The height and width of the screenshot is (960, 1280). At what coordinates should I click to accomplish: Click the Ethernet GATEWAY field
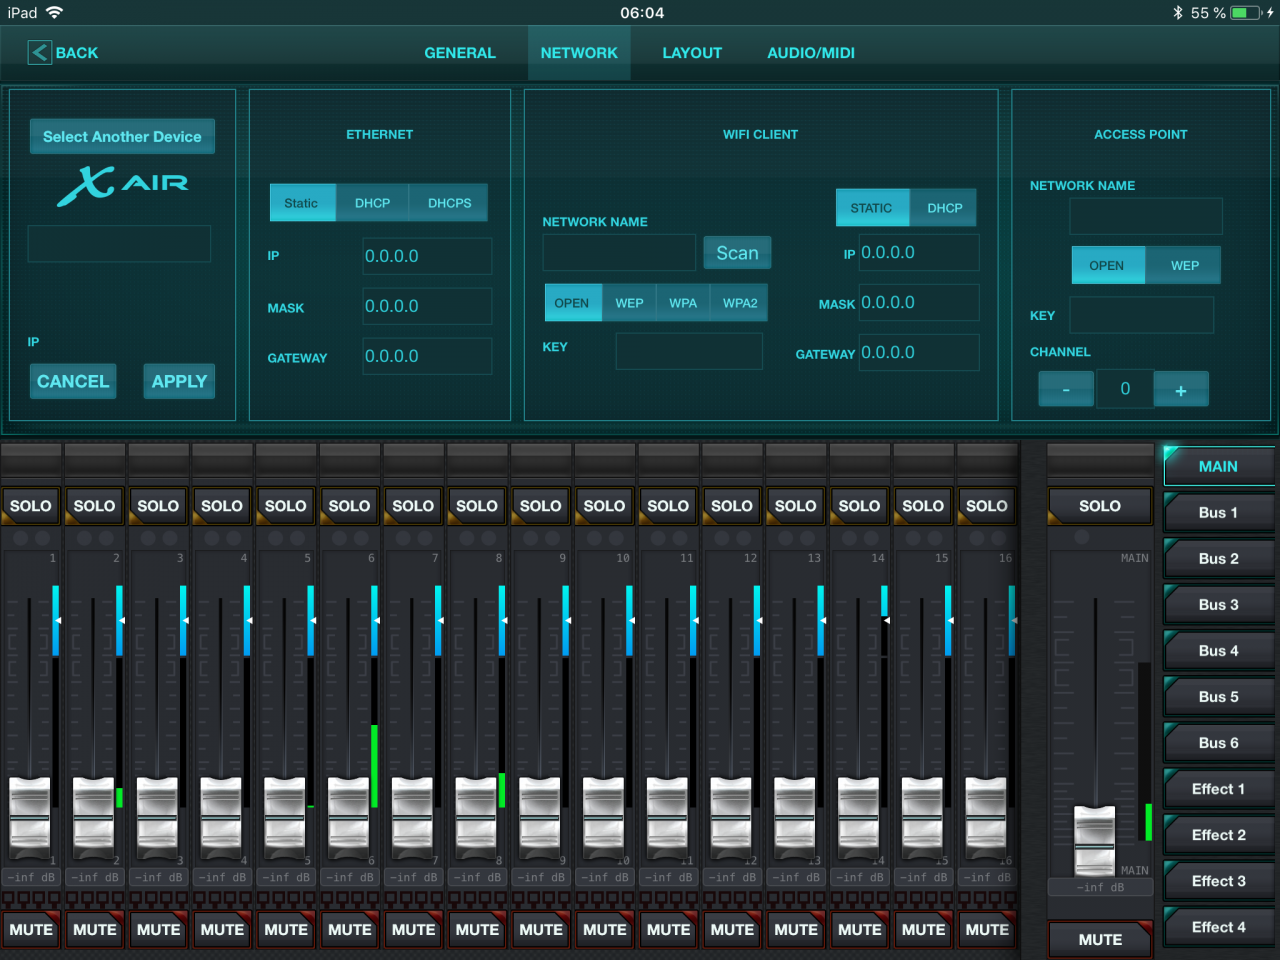(427, 356)
